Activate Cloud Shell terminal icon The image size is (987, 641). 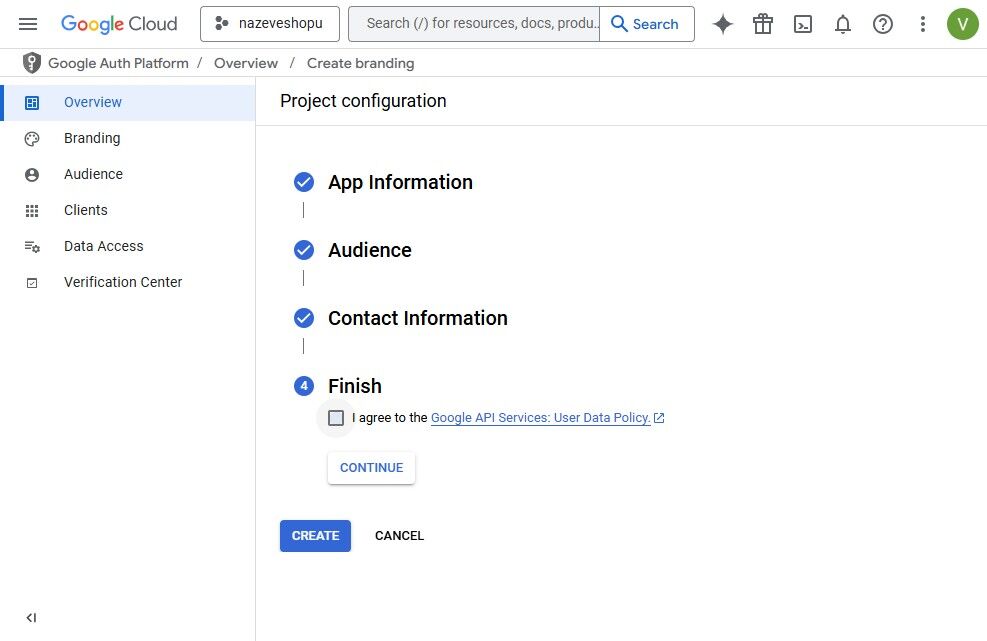pos(803,24)
